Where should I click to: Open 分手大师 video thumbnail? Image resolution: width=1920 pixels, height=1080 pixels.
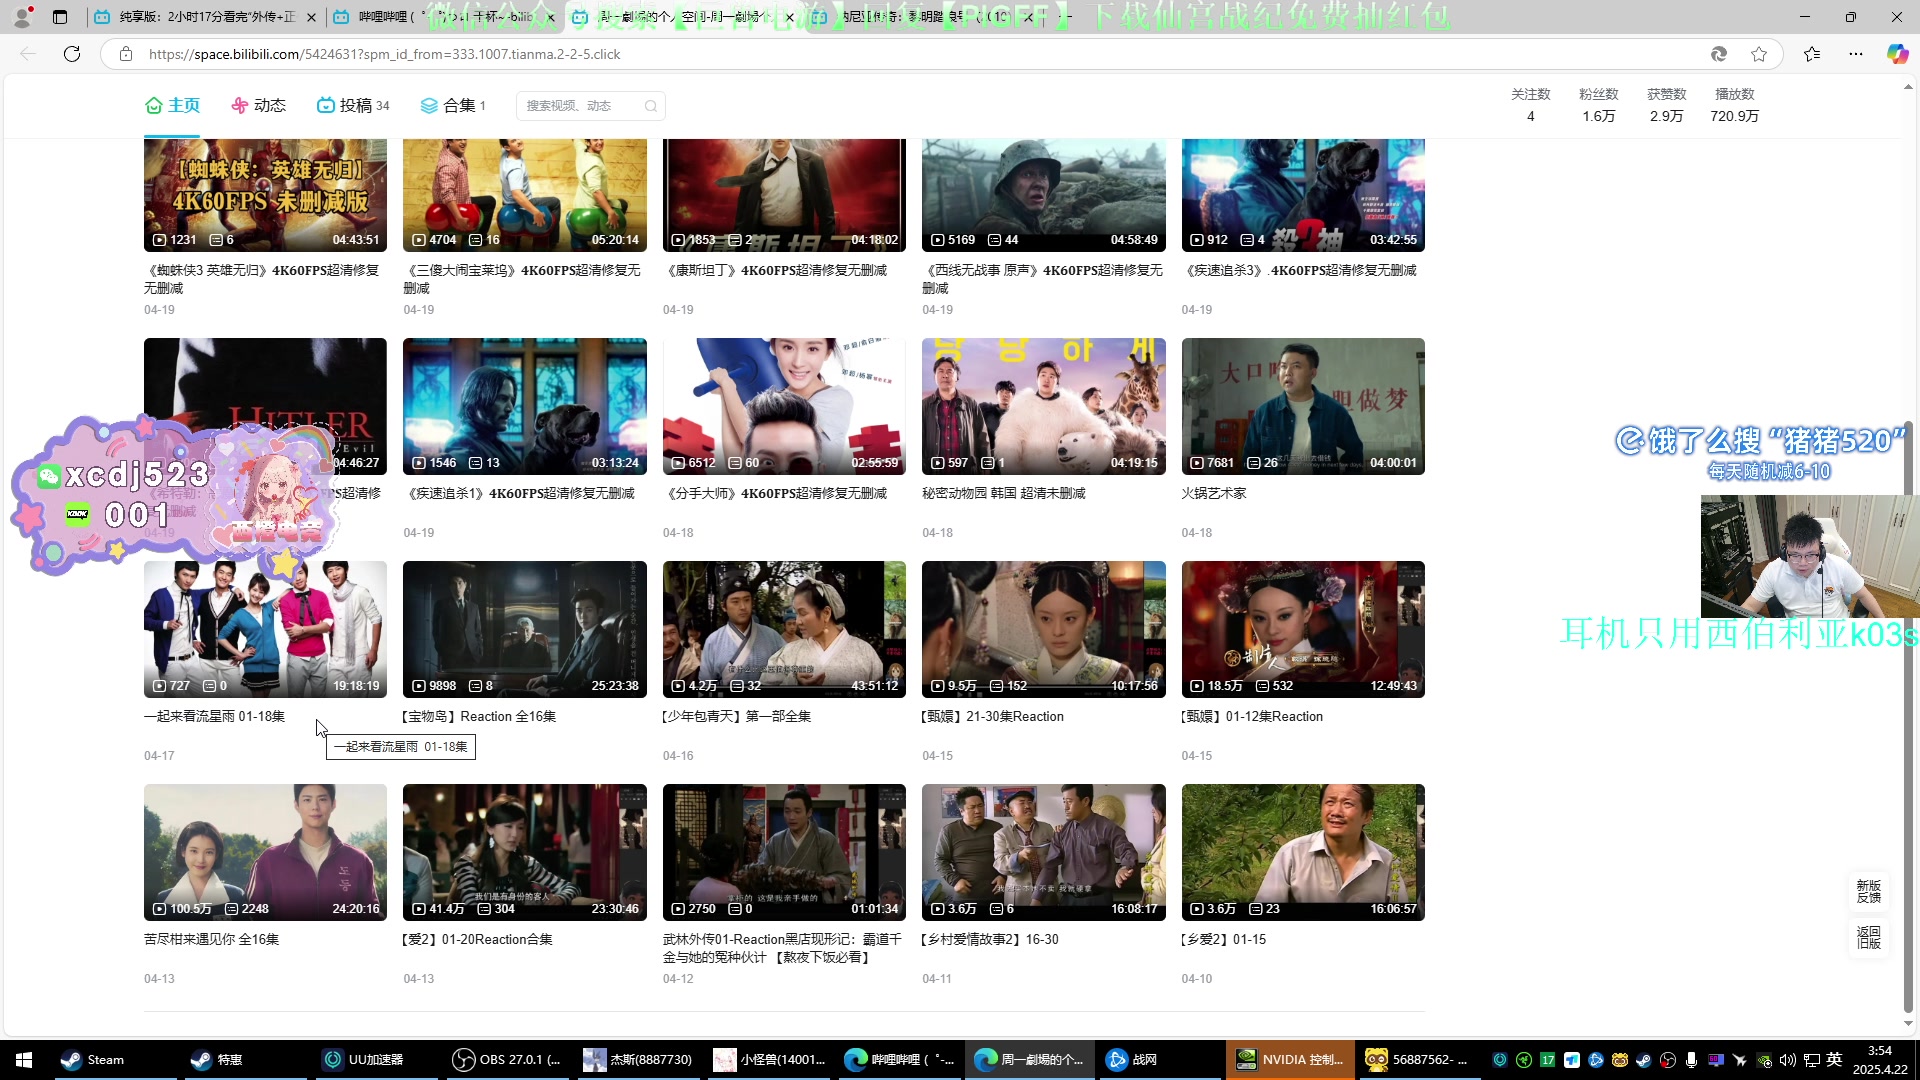click(x=784, y=406)
